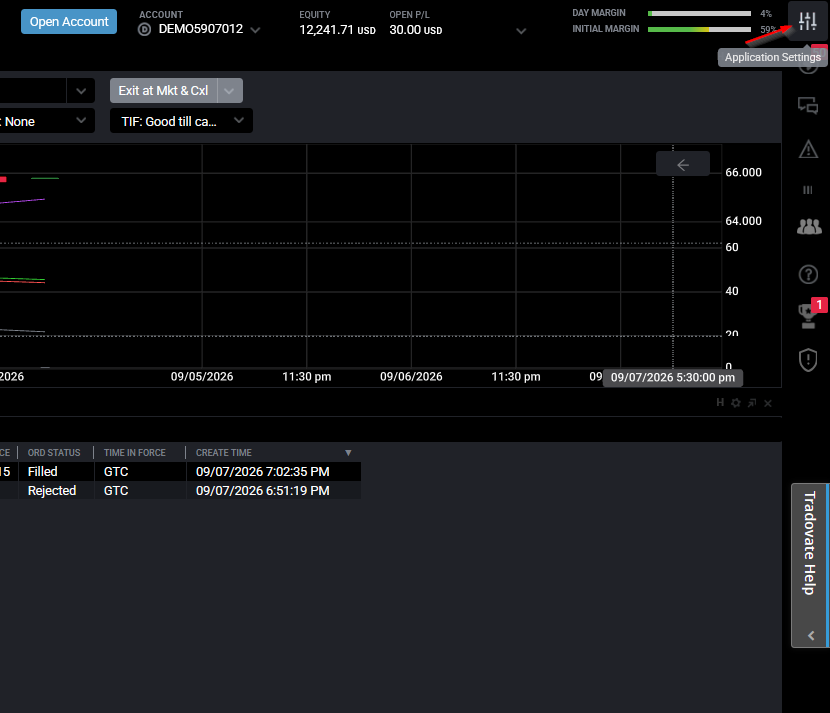This screenshot has height=713, width=830.
Task: Click GTC in the Rejected row
Action: pos(140,491)
